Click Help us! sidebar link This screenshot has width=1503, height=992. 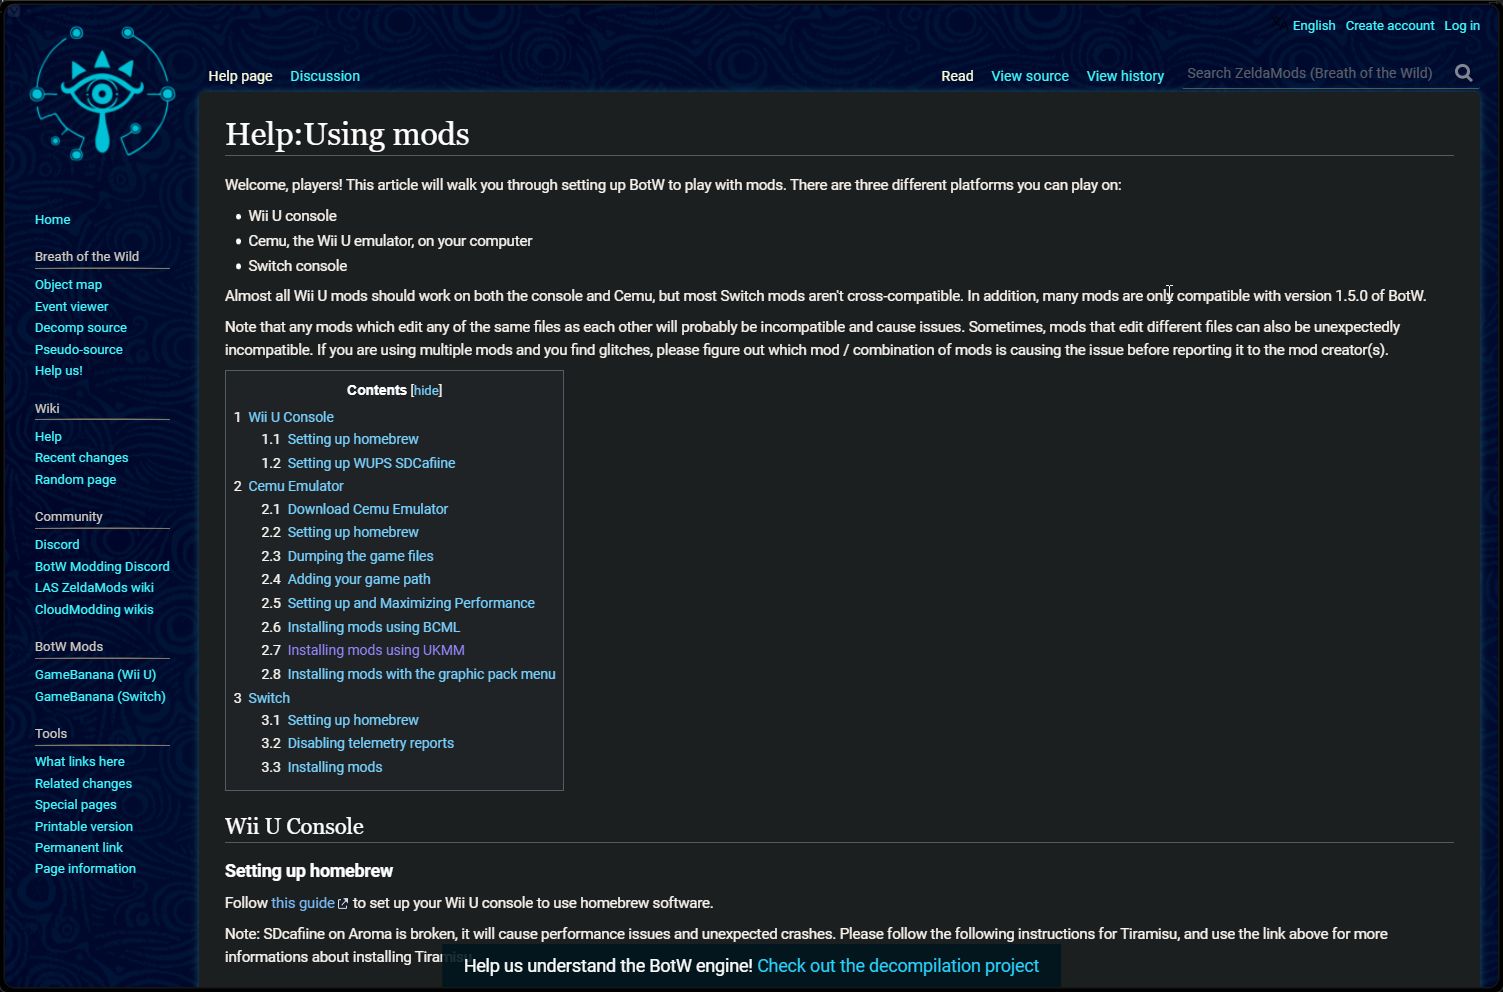59,371
